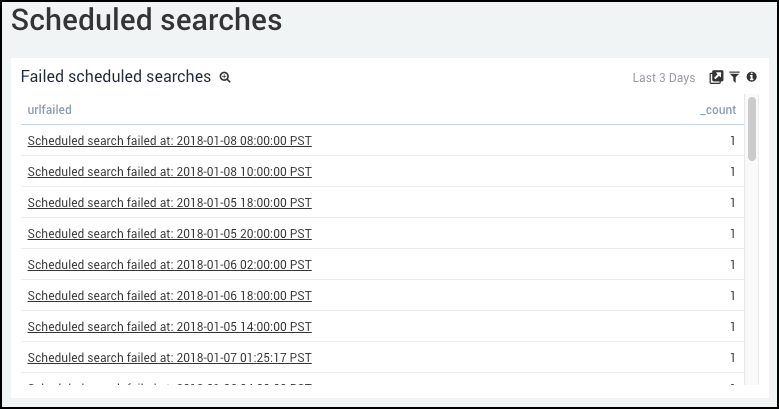The height and width of the screenshot is (409, 779).
Task: Open the Last 3 Days time range
Action: pos(663,78)
